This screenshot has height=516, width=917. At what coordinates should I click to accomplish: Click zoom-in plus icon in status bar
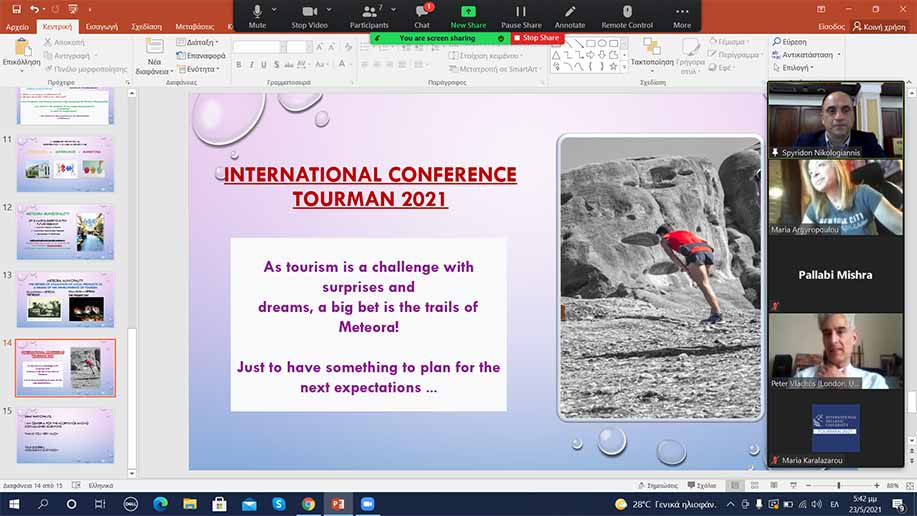click(x=877, y=486)
